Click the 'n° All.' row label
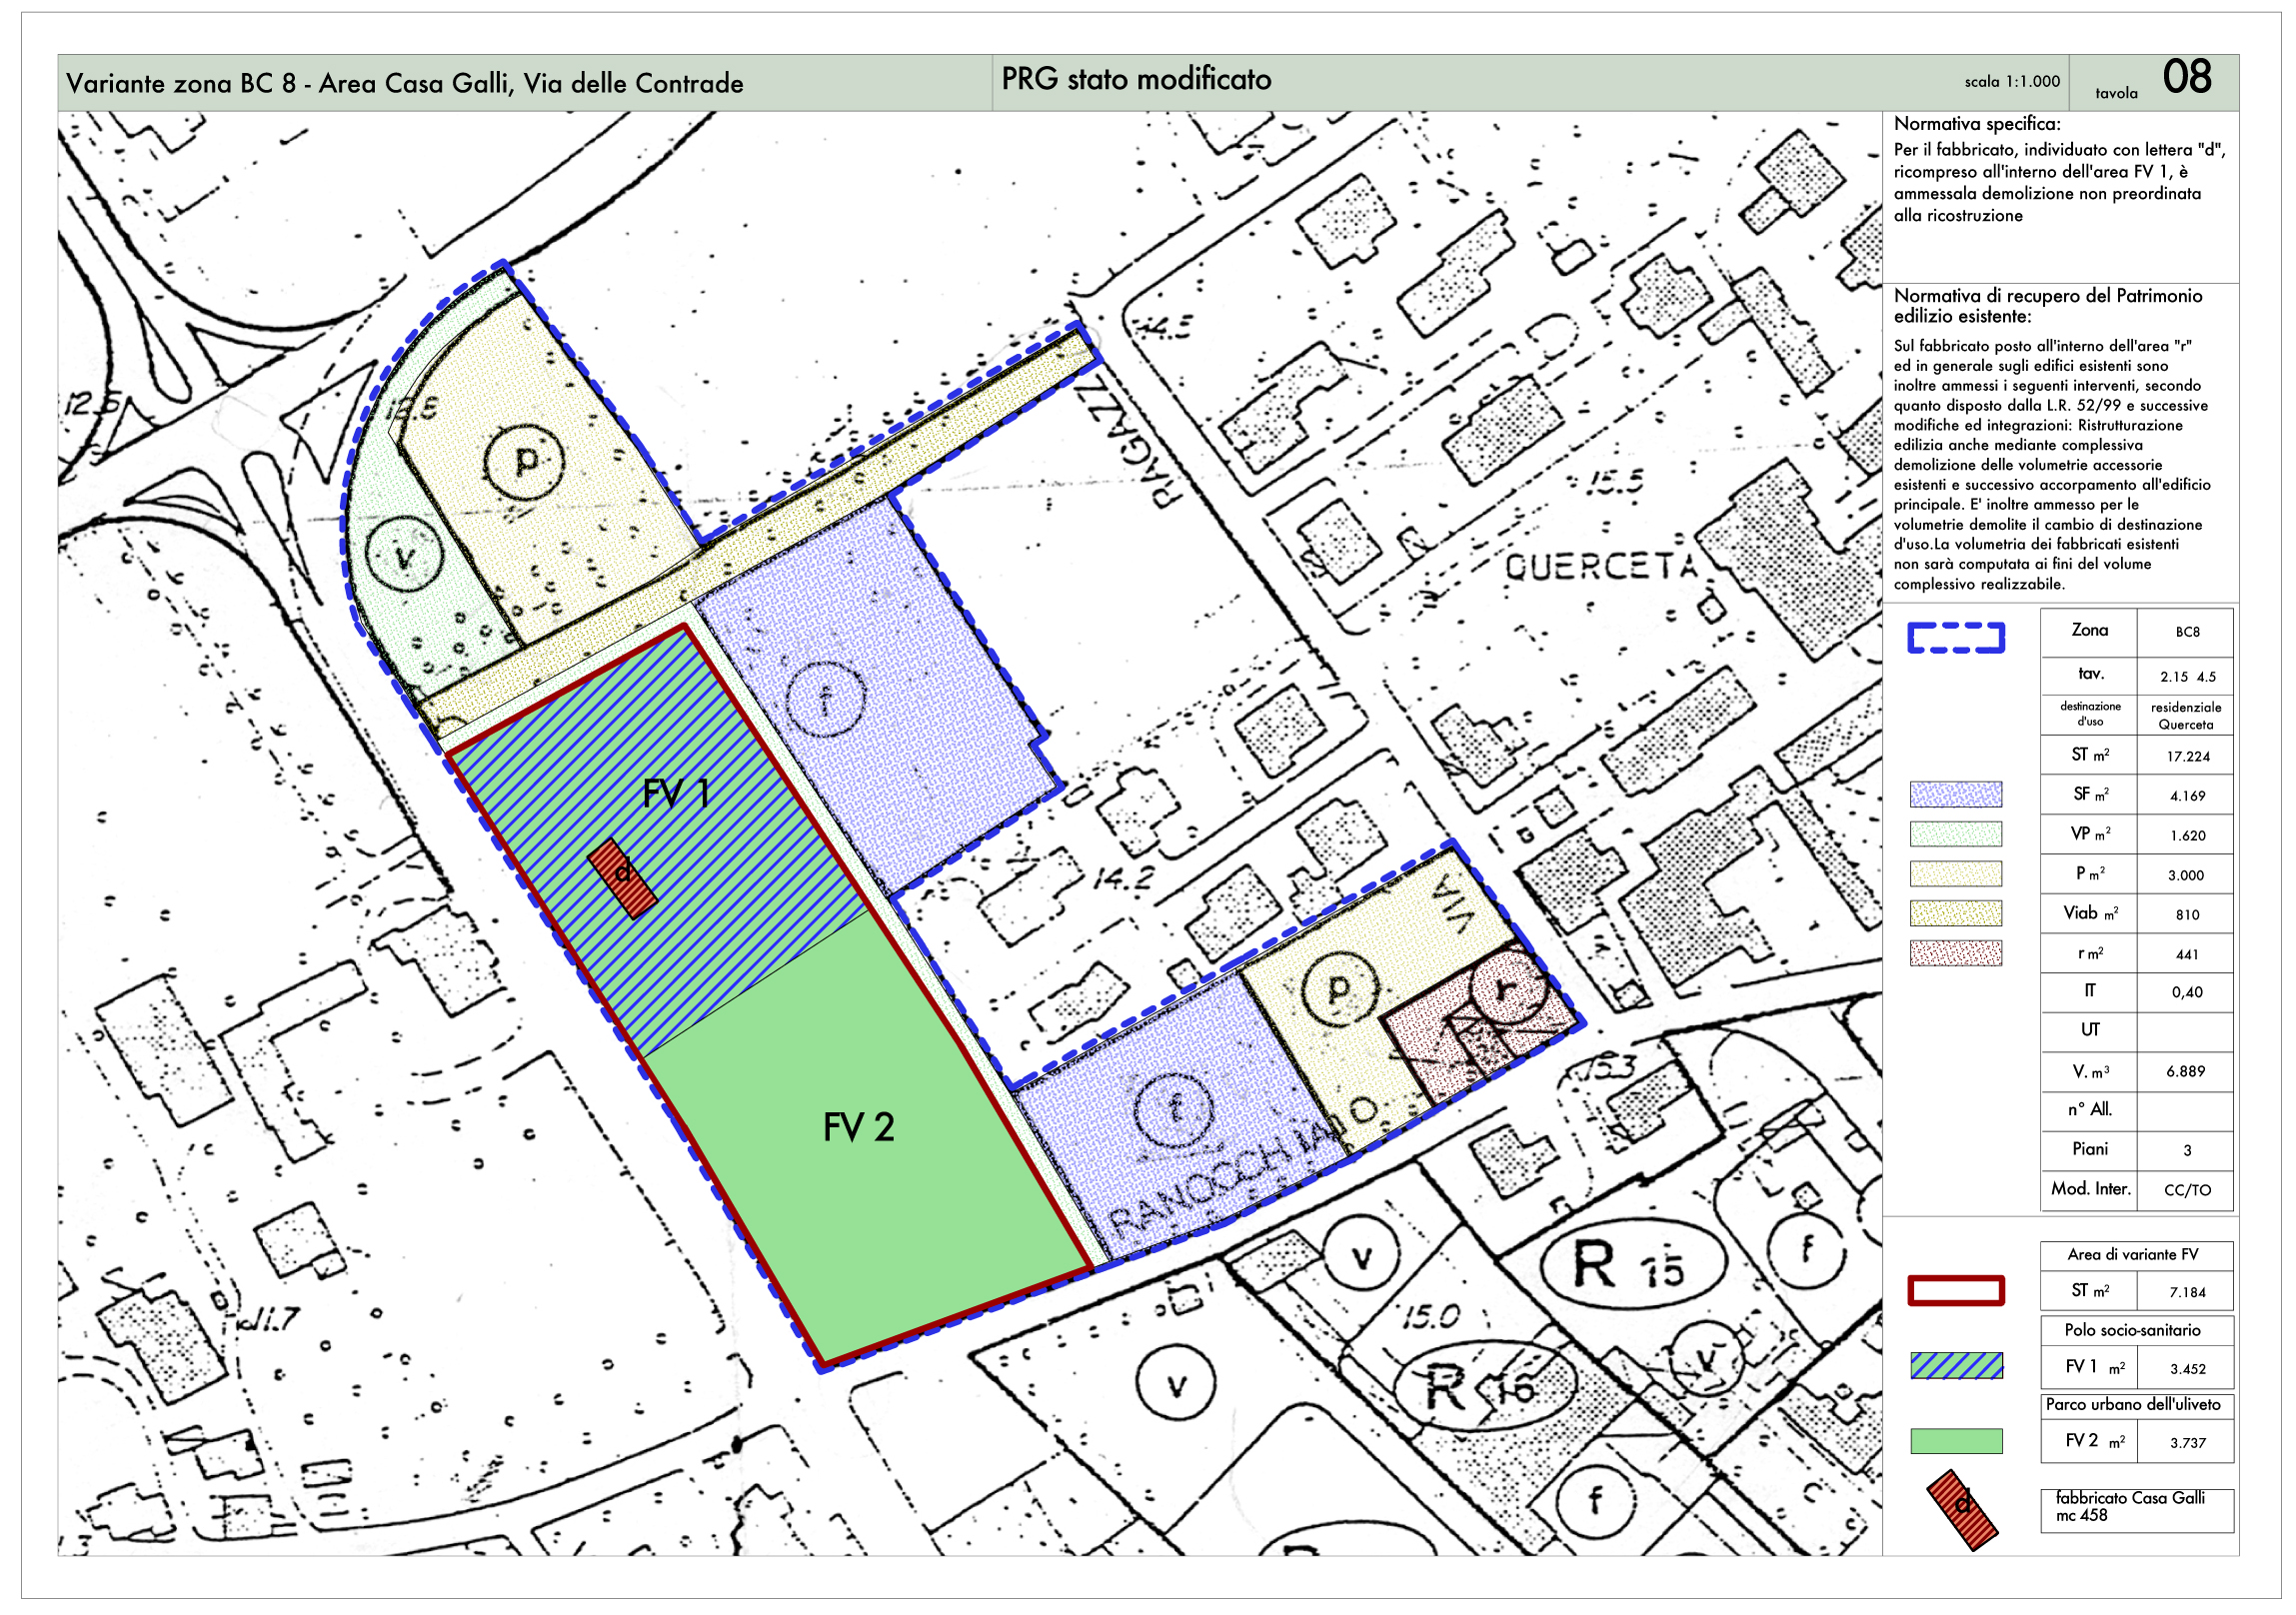Image resolution: width=2296 pixels, height=1615 pixels. [x=2090, y=1109]
